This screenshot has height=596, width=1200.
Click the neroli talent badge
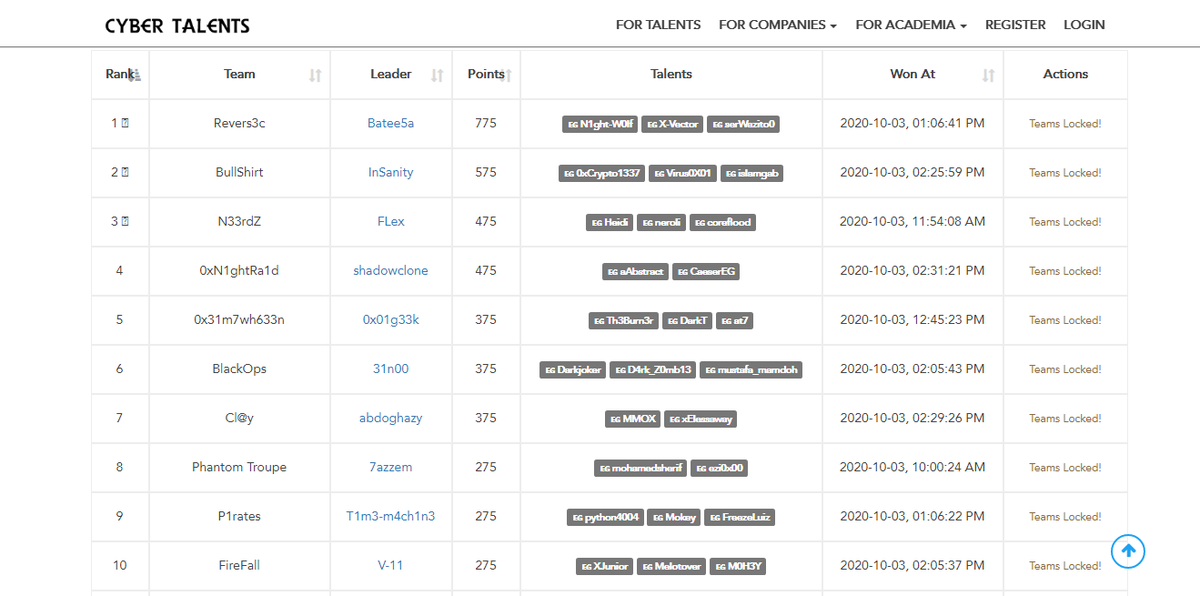pos(662,222)
